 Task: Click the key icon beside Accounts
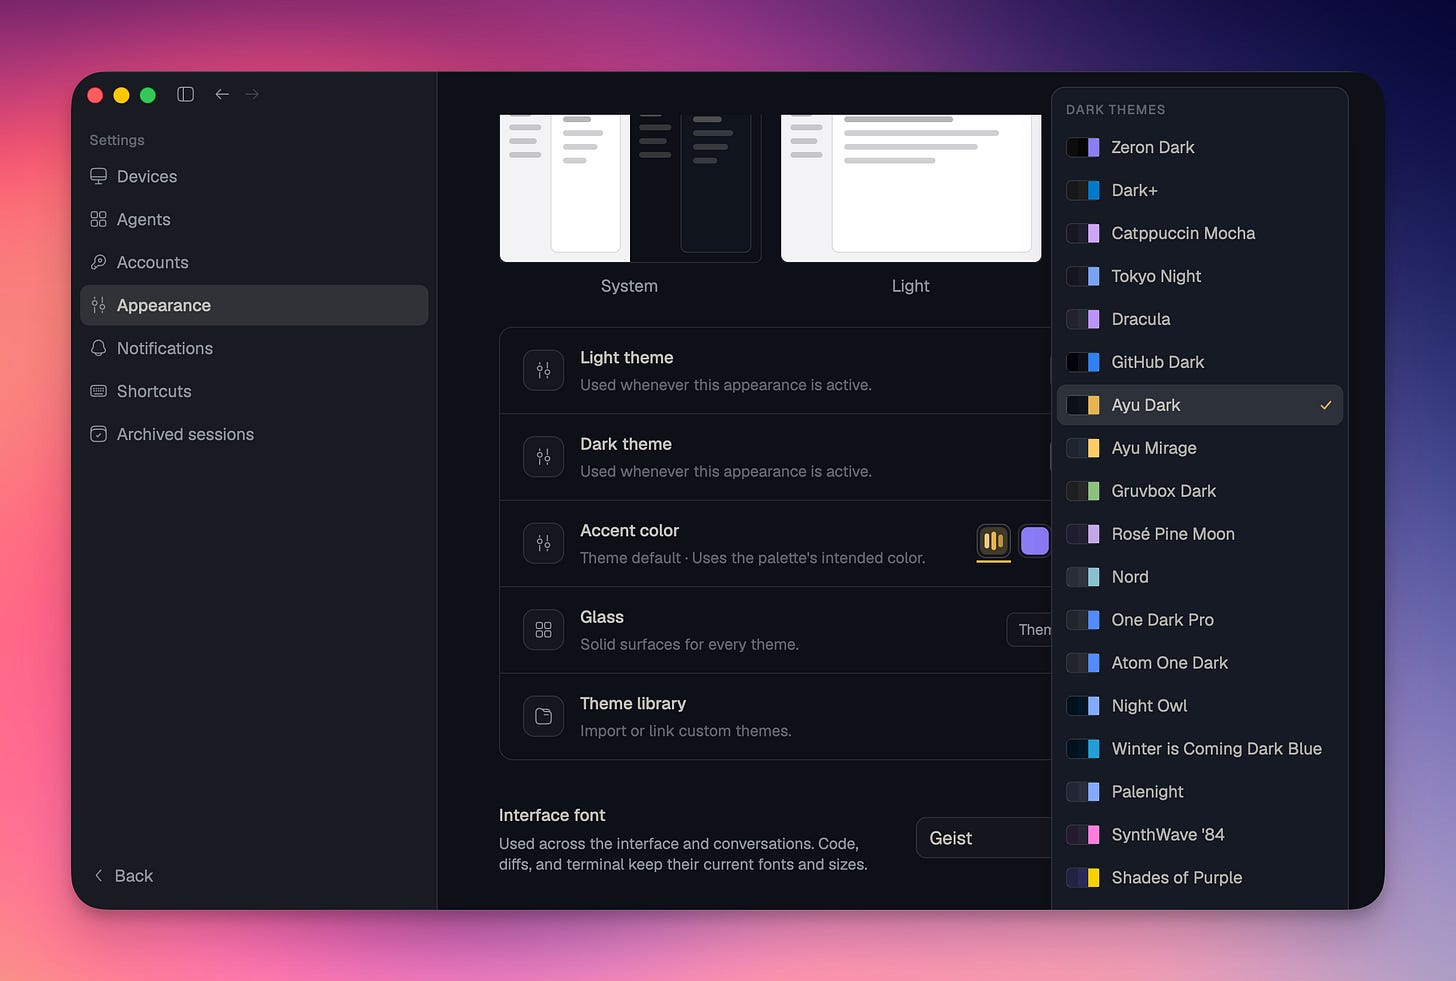pyautogui.click(x=98, y=262)
